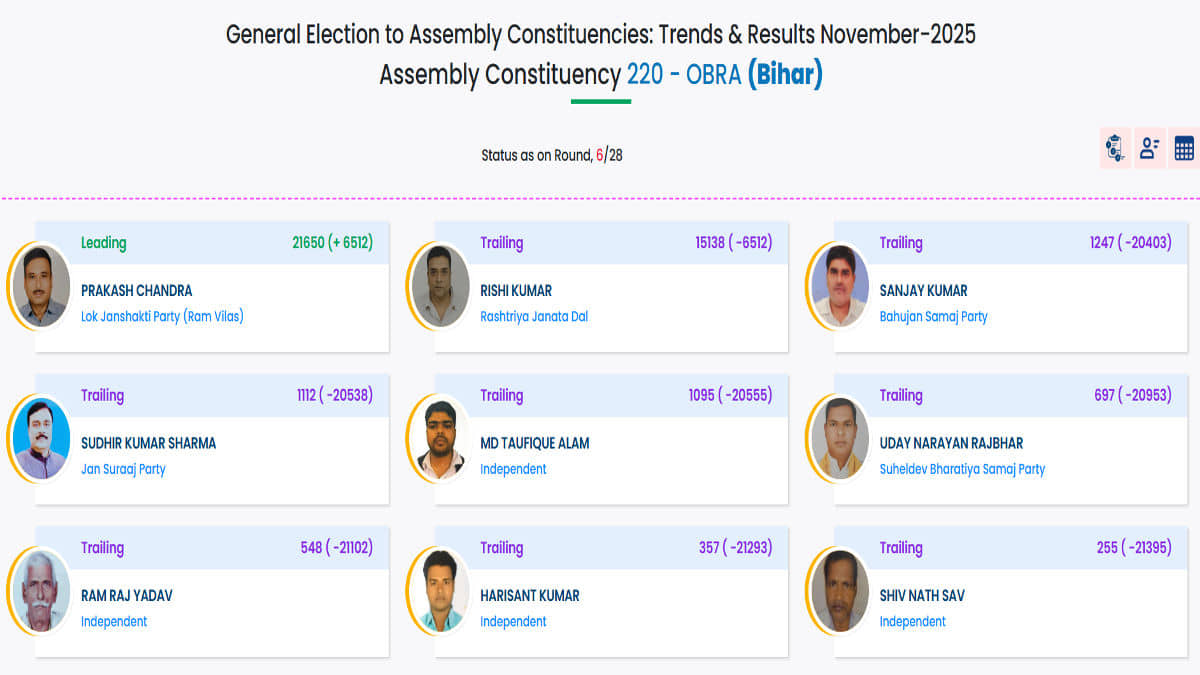Viewport: 1200px width, 675px height.
Task: Select Lok Janshakti Party (Ram Vilas) text
Action: (162, 317)
